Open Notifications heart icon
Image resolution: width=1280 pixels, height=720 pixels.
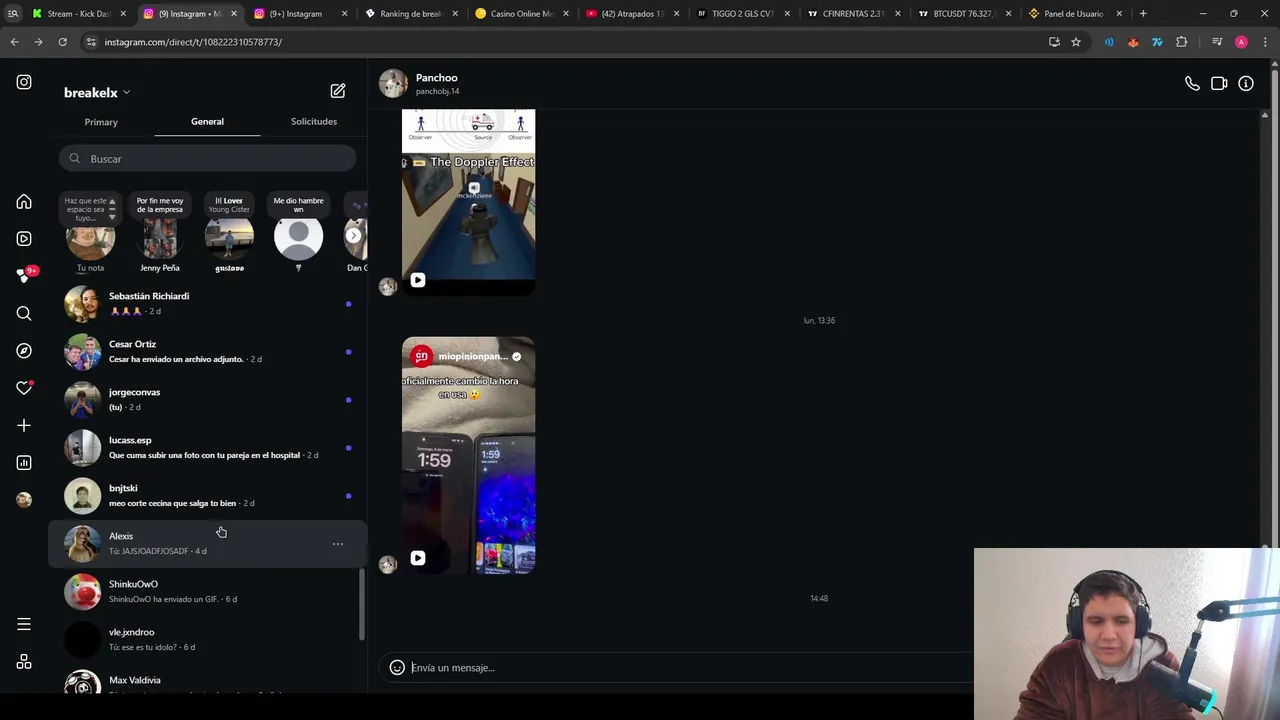(24, 388)
